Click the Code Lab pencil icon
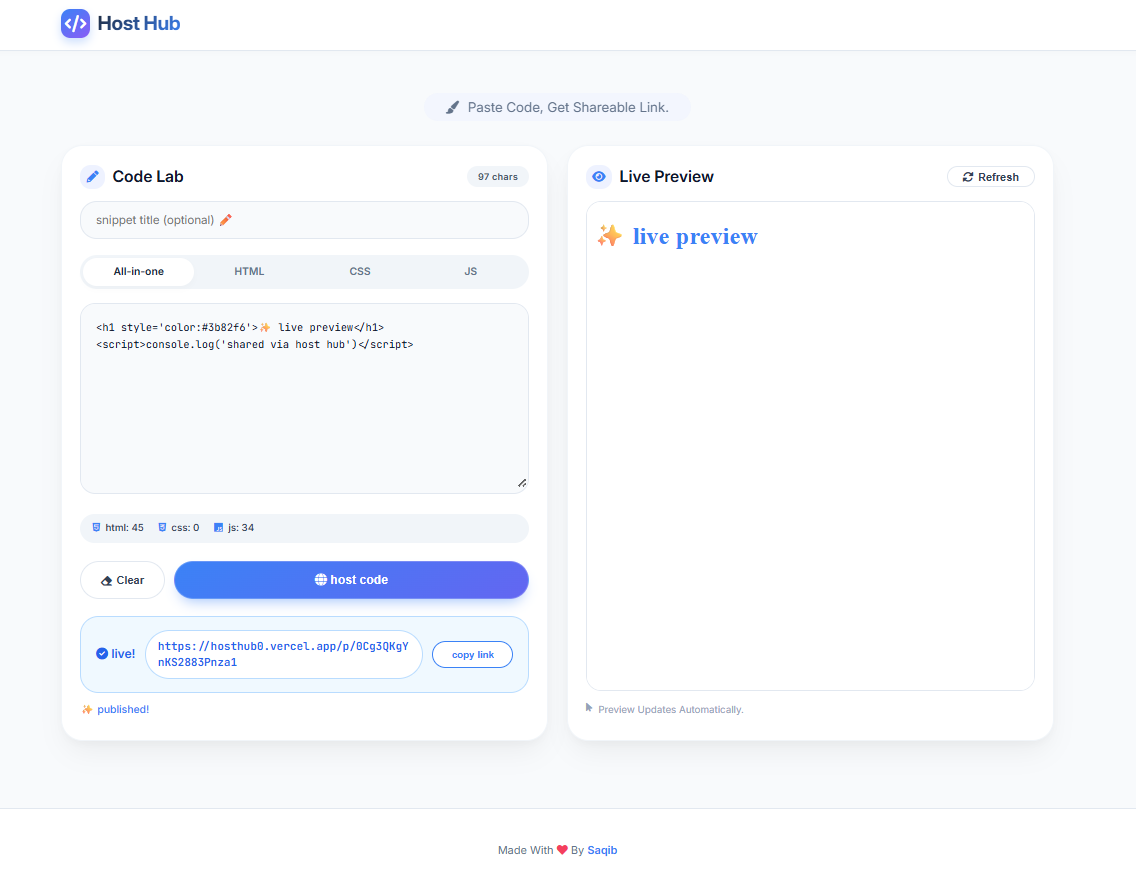The height and width of the screenshot is (890, 1136). click(x=92, y=176)
